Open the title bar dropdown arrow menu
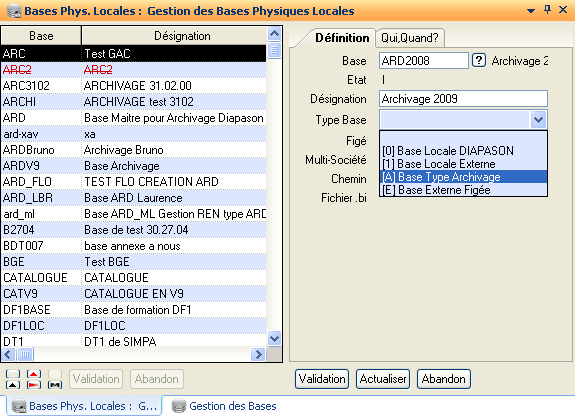The width and height of the screenshot is (575, 418). (531, 11)
